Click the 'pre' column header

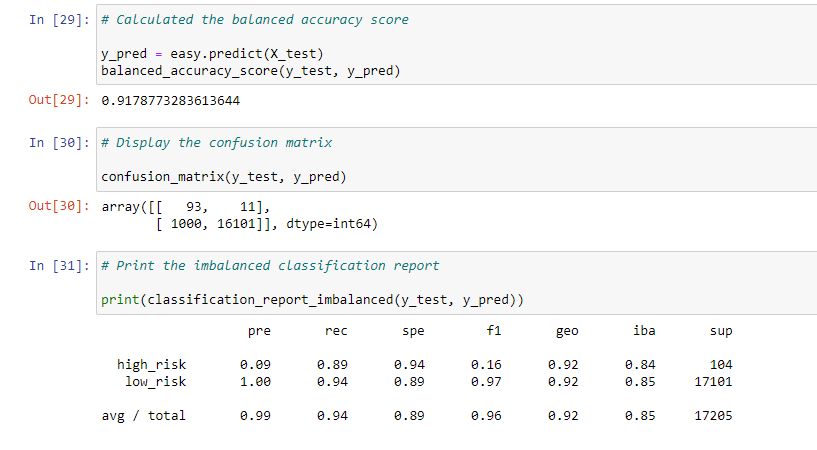(259, 331)
